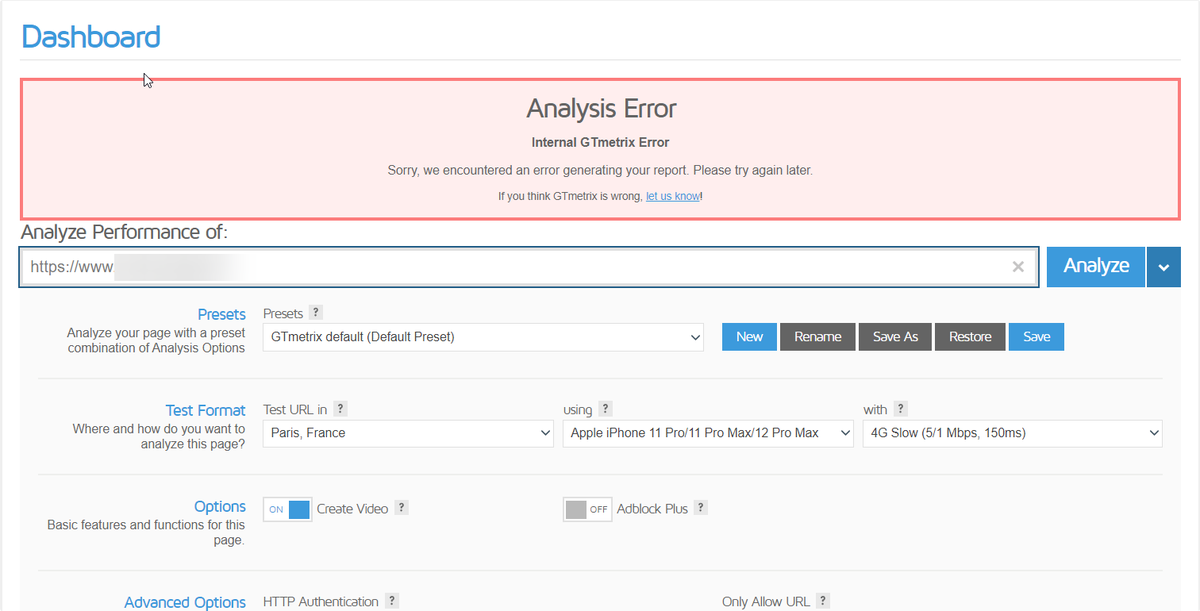
Task: Open help icon beside the using label
Action: coord(606,409)
